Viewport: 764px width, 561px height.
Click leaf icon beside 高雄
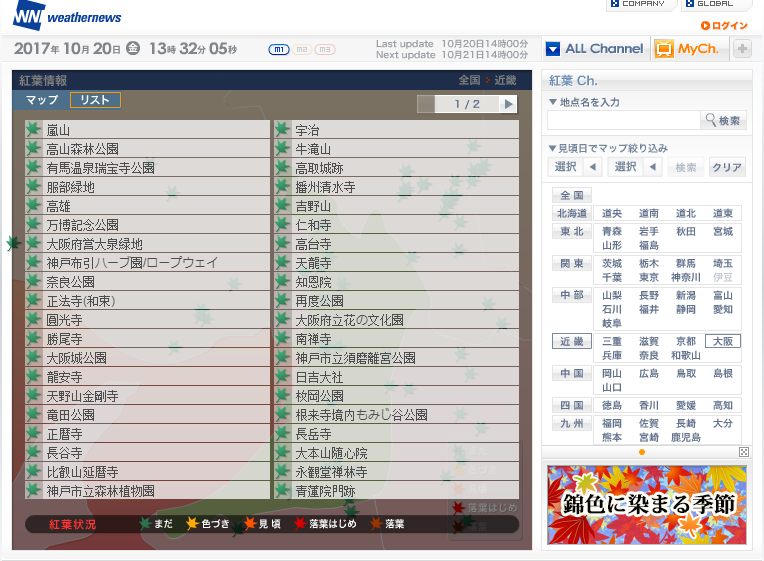click(33, 205)
